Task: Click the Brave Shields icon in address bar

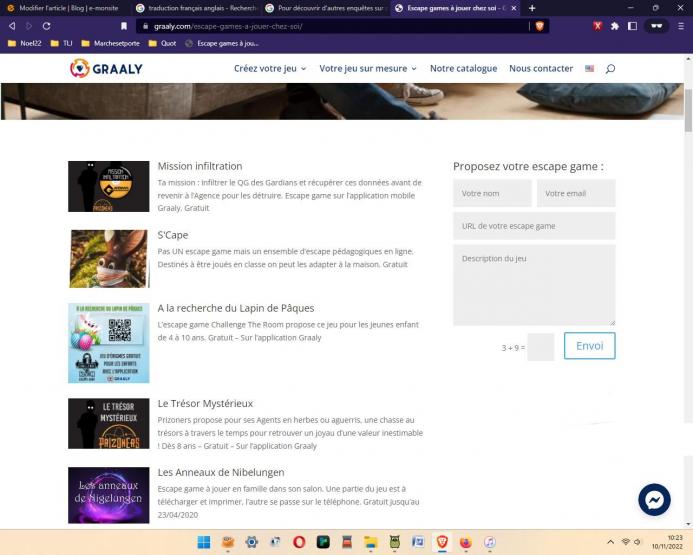Action: point(540,26)
